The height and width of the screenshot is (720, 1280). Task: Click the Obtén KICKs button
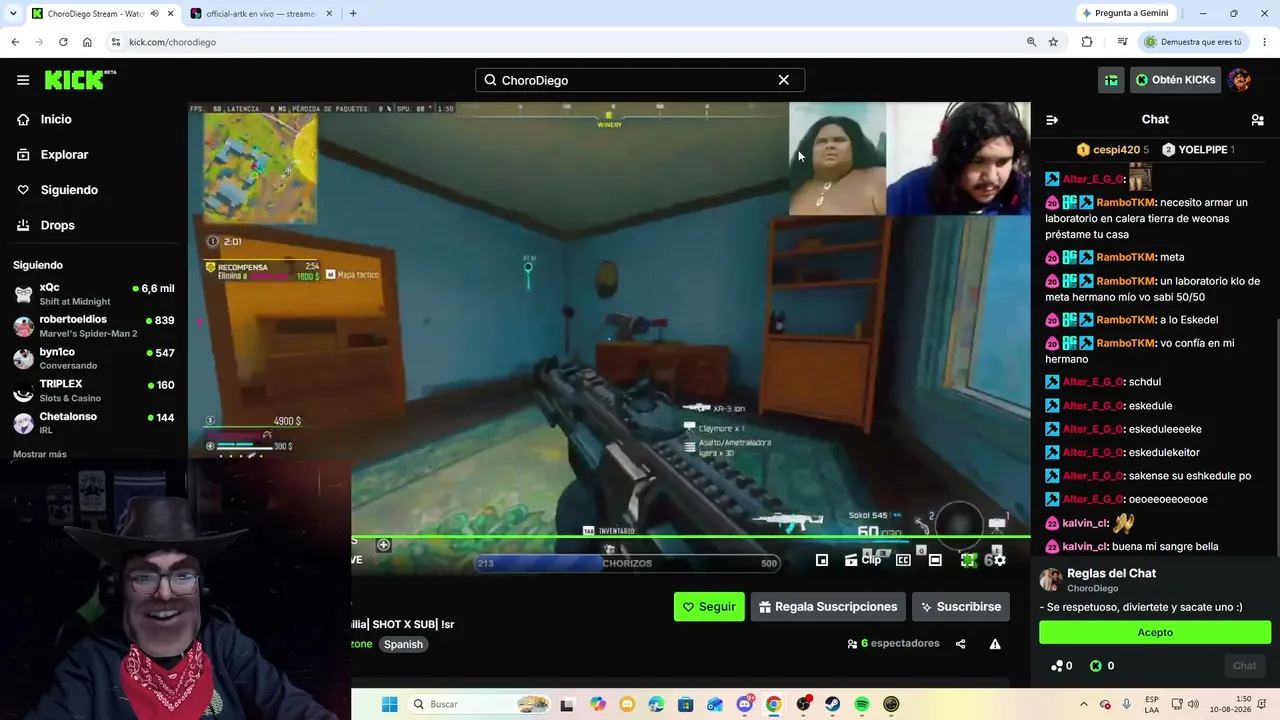click(1175, 80)
